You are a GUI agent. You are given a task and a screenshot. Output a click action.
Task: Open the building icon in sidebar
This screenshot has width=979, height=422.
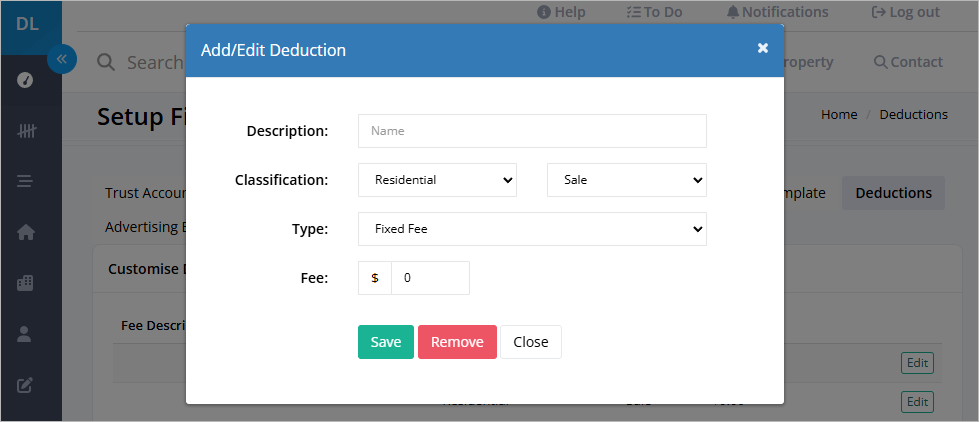24,283
